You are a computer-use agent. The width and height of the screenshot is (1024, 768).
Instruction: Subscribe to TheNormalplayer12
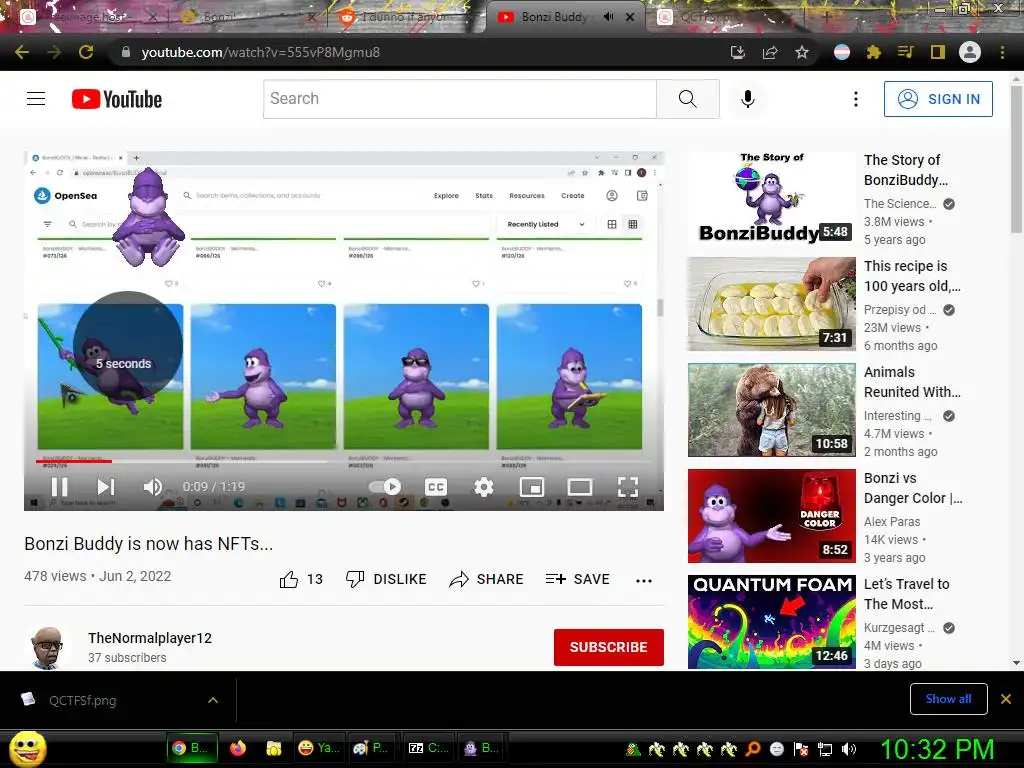click(x=609, y=647)
